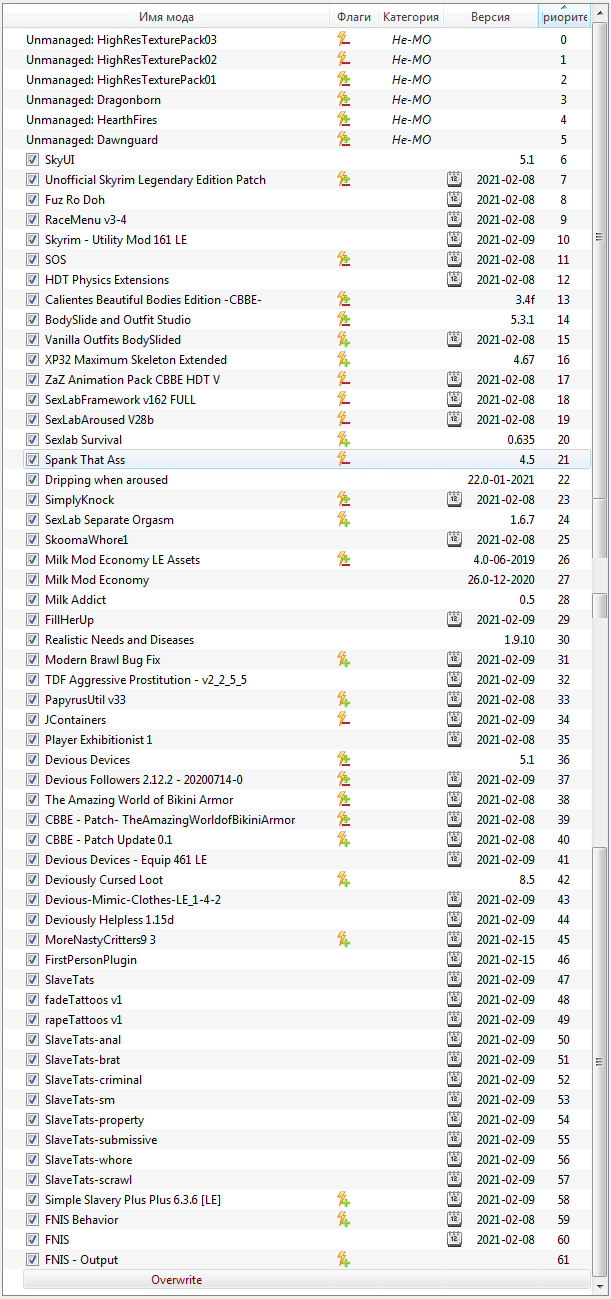Disable the FNIS mod checkbox
The image size is (611, 1299).
[33, 1240]
